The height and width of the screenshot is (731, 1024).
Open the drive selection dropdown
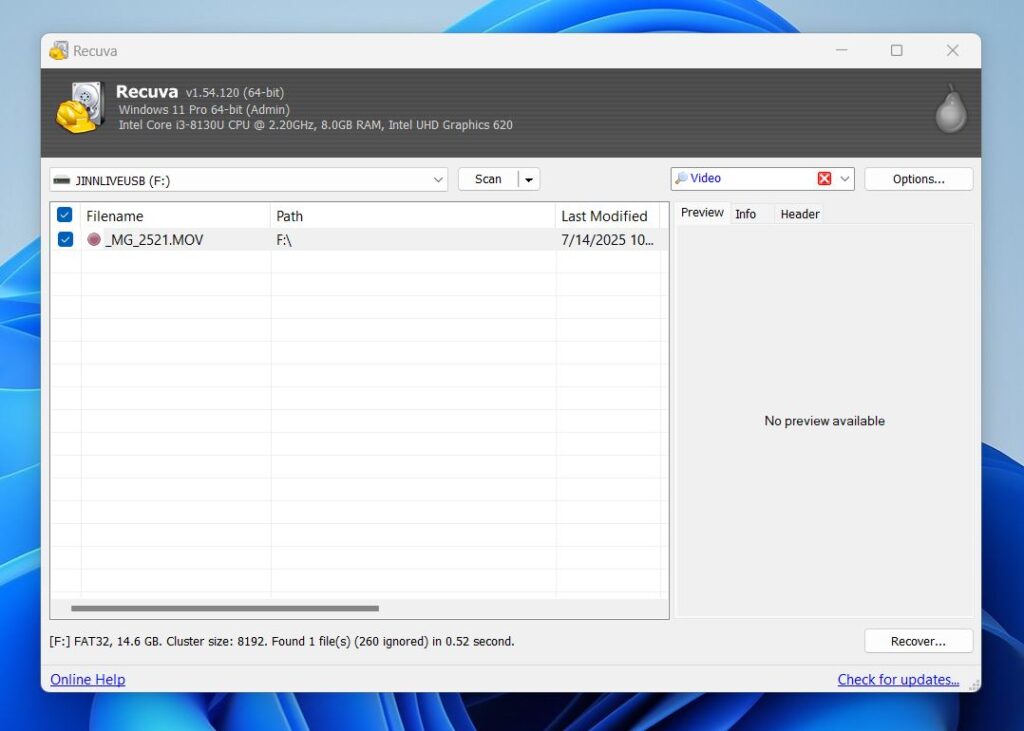pyautogui.click(x=438, y=178)
